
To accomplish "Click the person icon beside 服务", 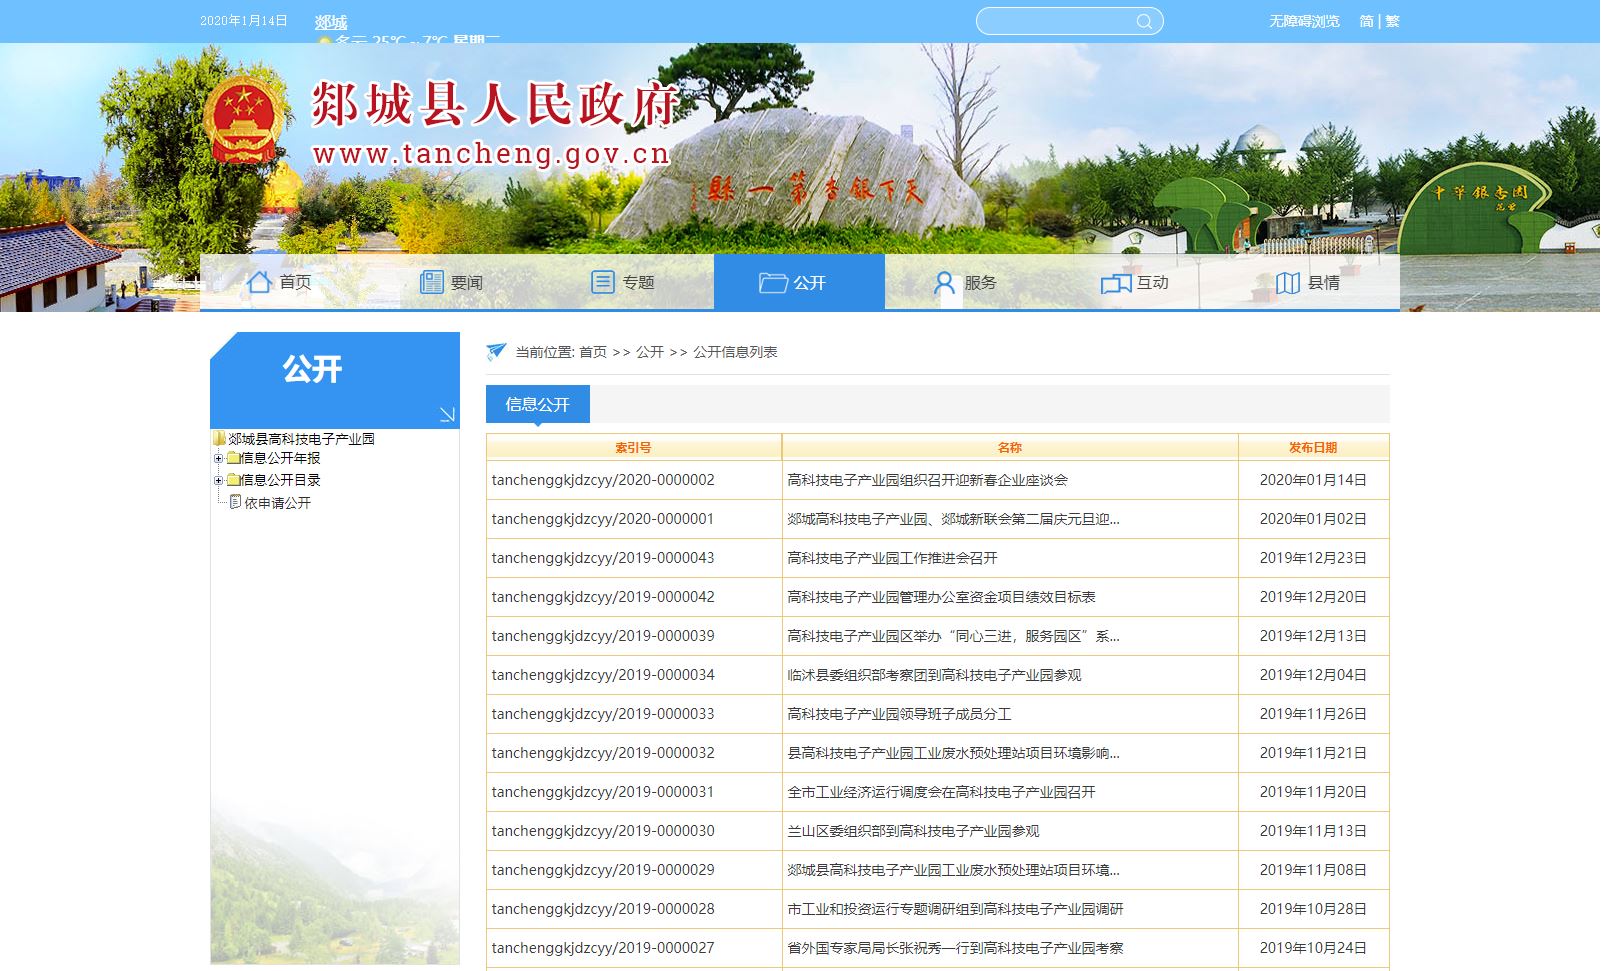I will coord(944,283).
